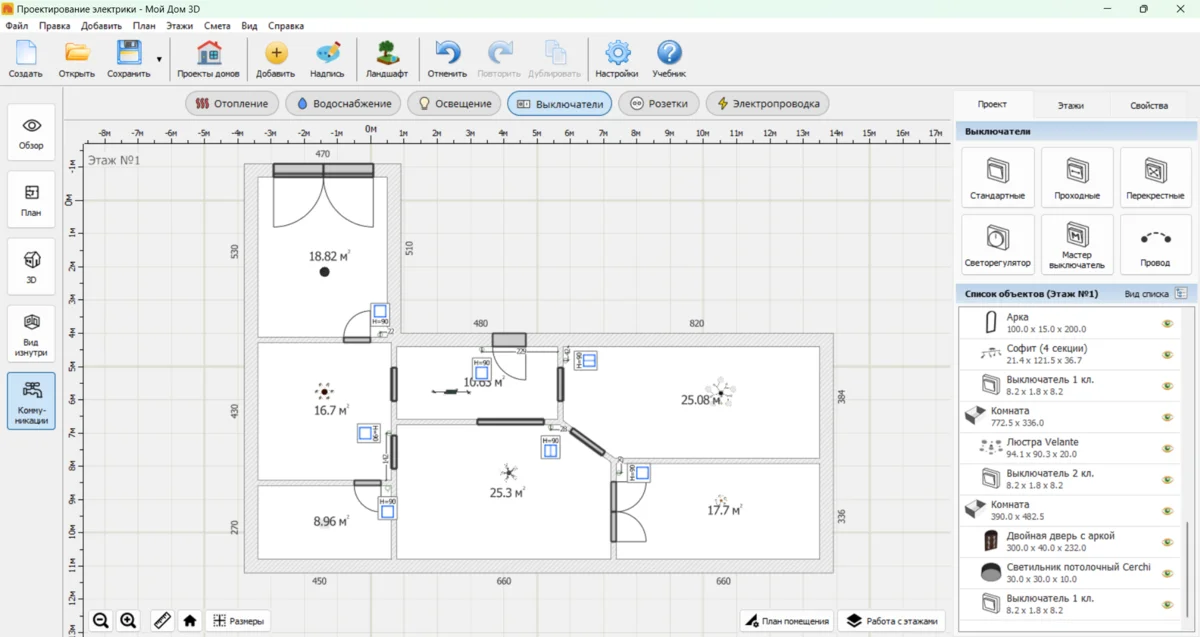This screenshot has height=637, width=1200.
Task: Switch to 3D view mode
Action: coord(31,266)
